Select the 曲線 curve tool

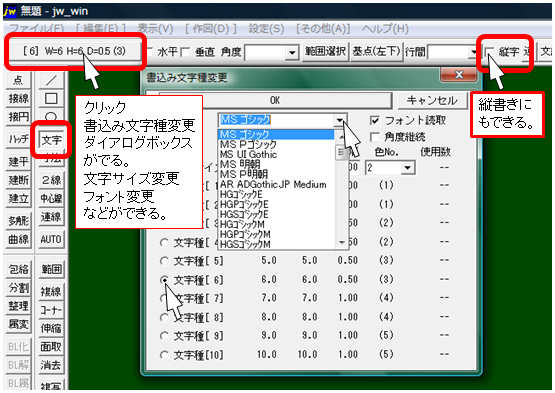tap(18, 239)
